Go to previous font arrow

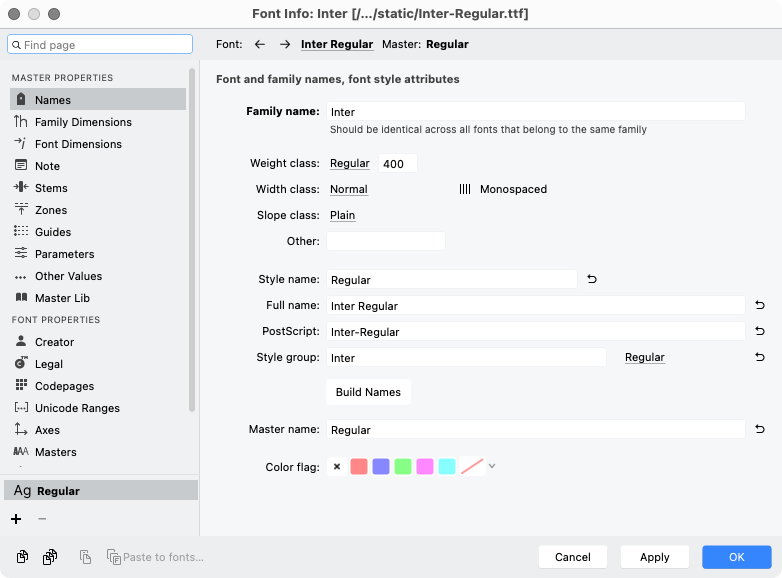tap(260, 44)
